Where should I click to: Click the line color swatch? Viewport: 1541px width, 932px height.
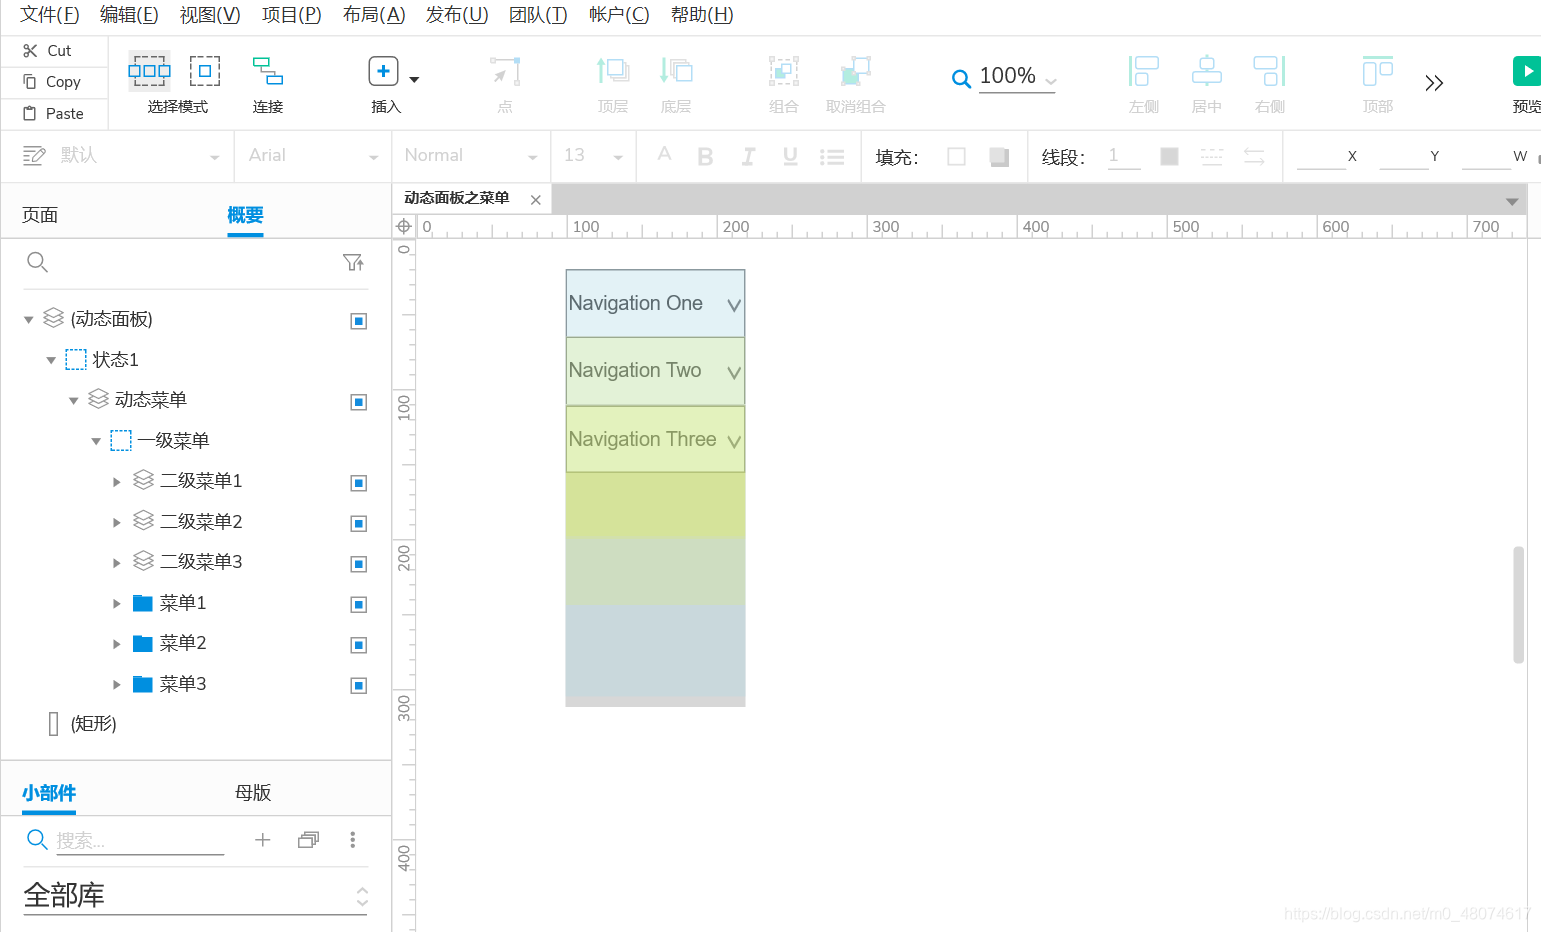point(1169,156)
